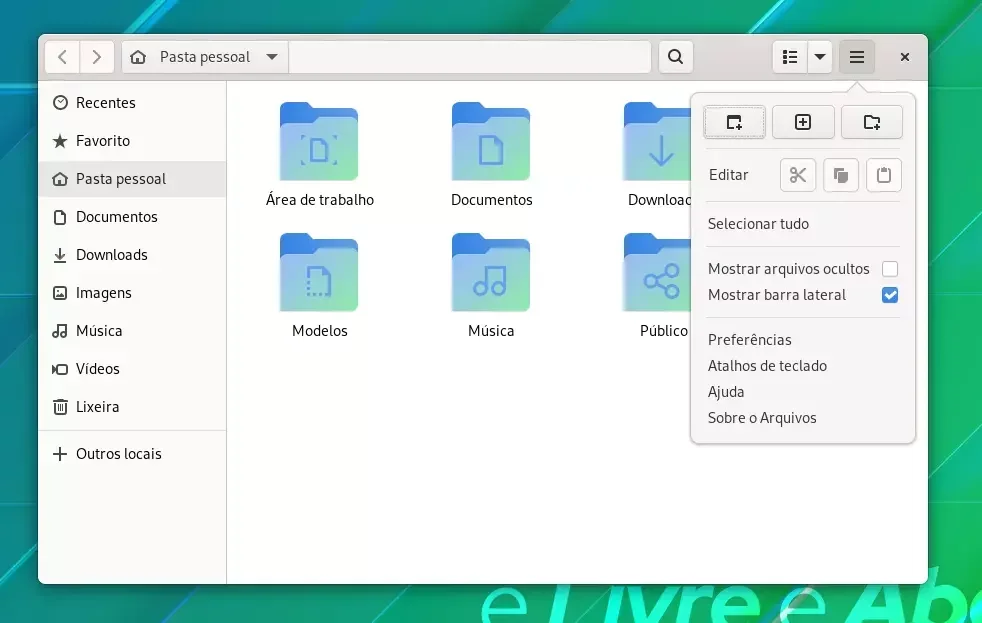Expand the view options dropdown arrow

(819, 57)
